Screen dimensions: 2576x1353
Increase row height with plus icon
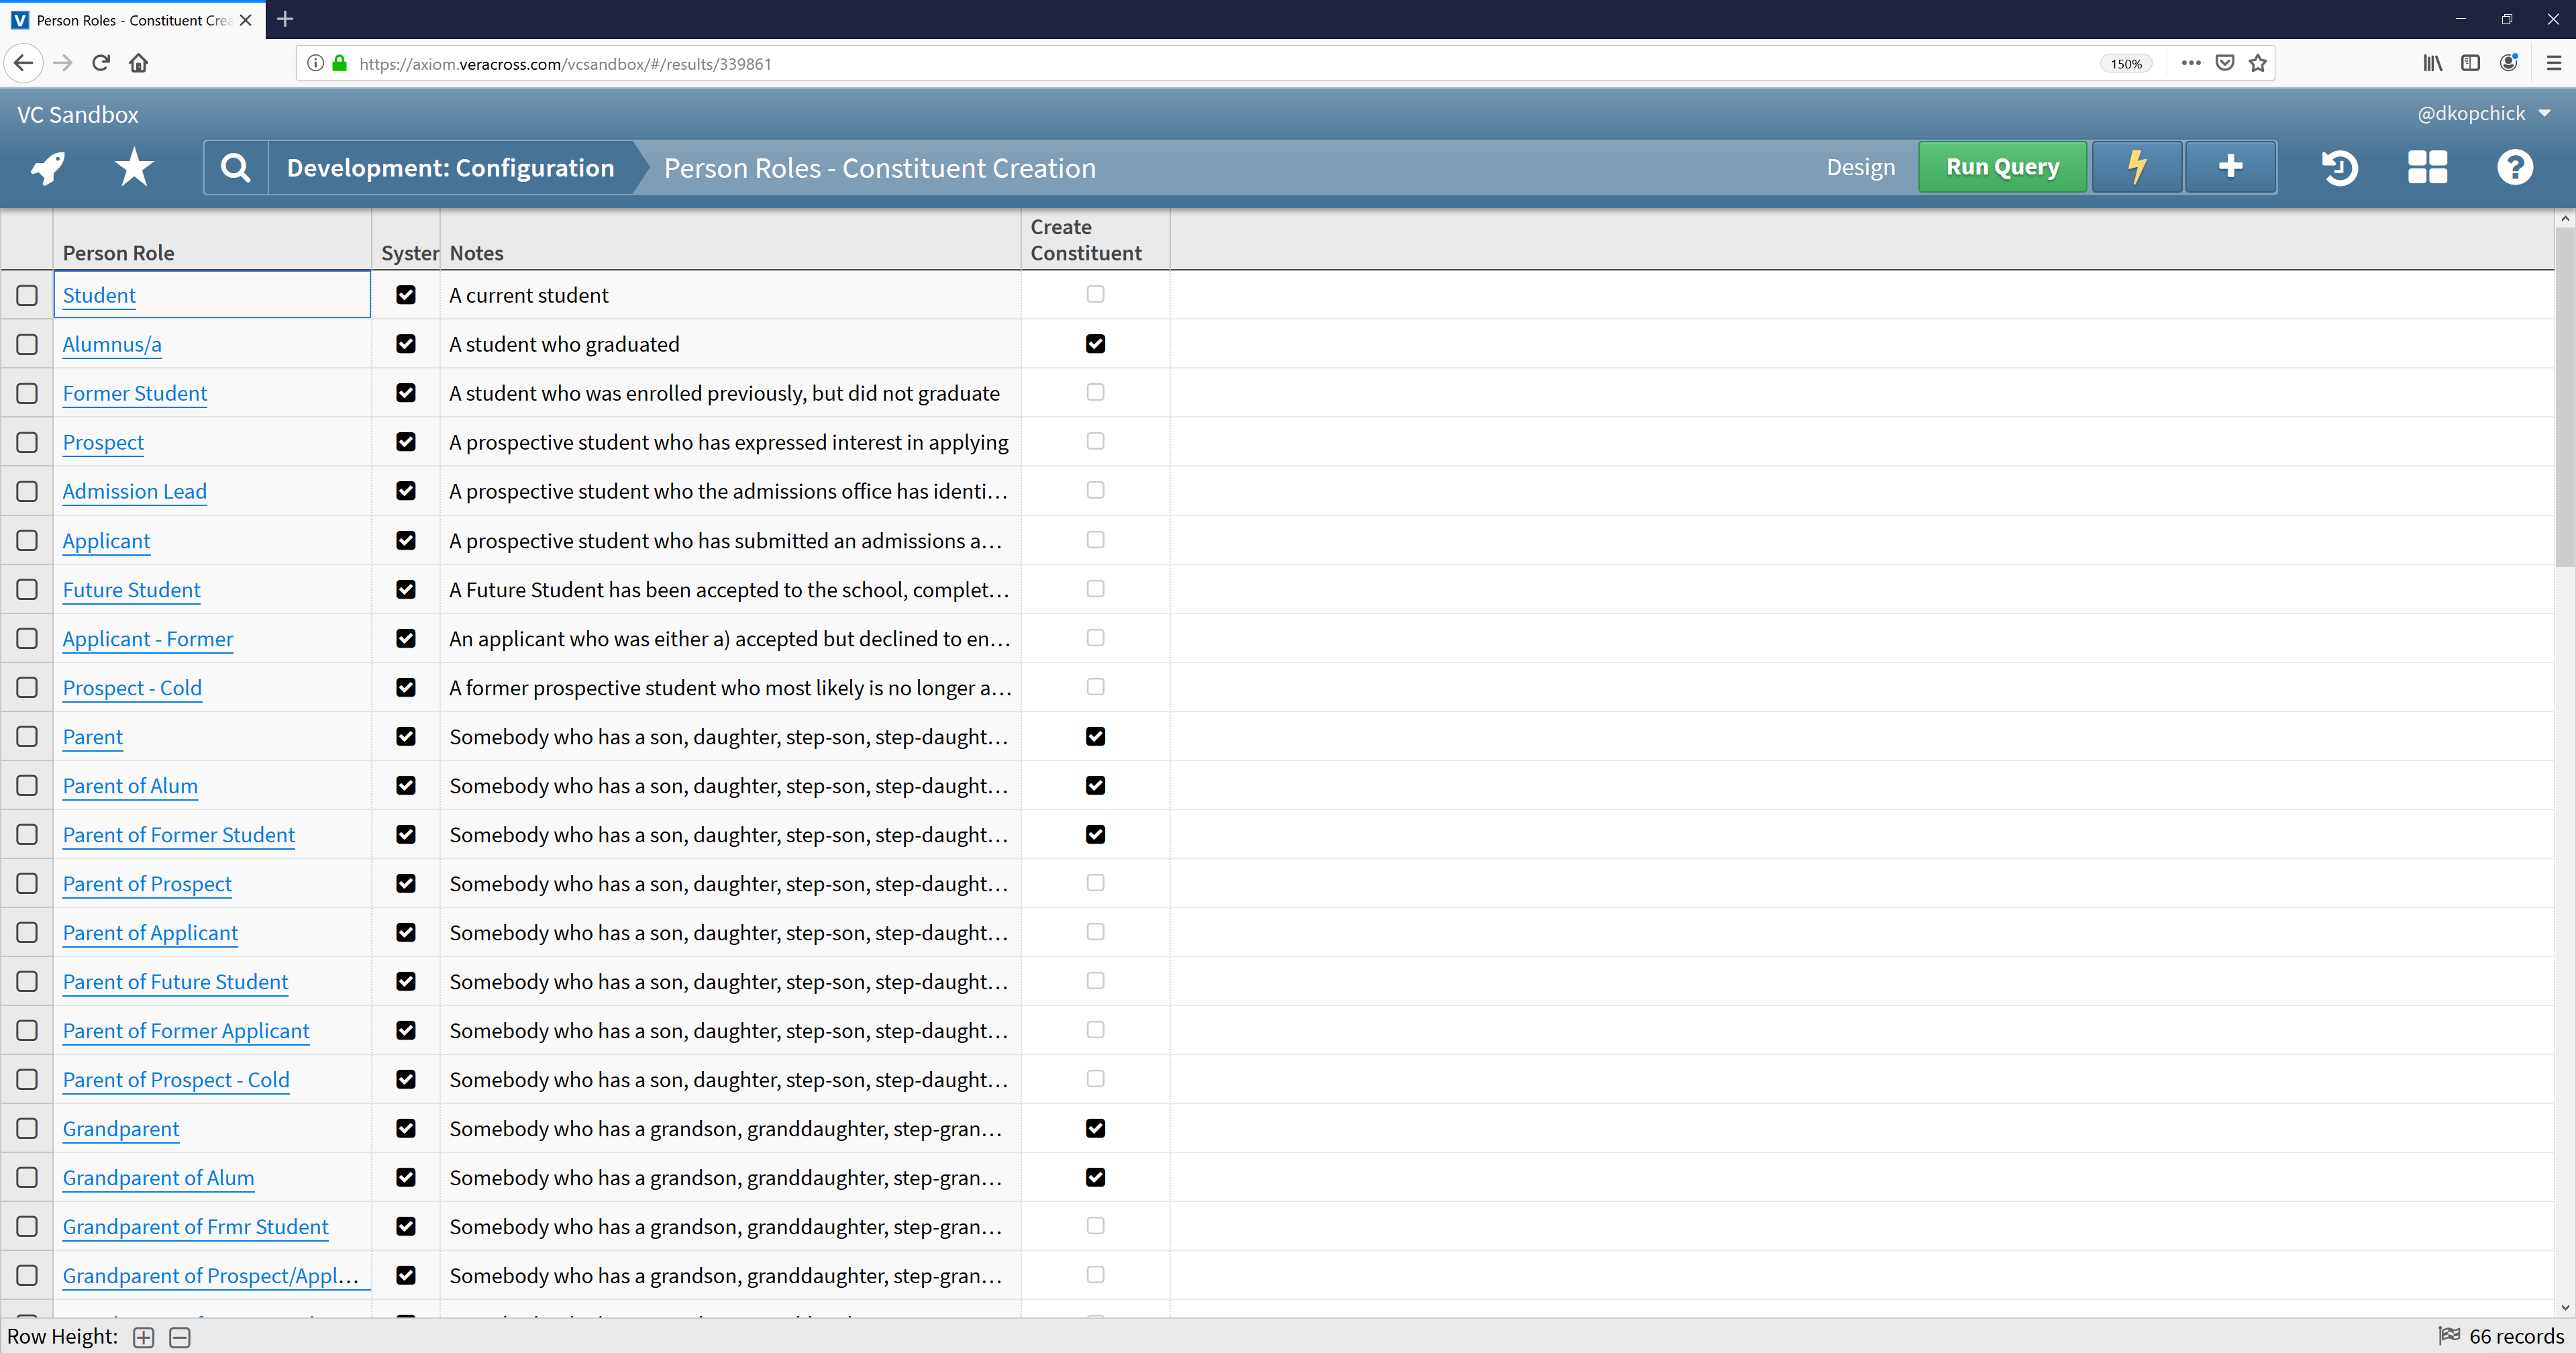coord(144,1337)
